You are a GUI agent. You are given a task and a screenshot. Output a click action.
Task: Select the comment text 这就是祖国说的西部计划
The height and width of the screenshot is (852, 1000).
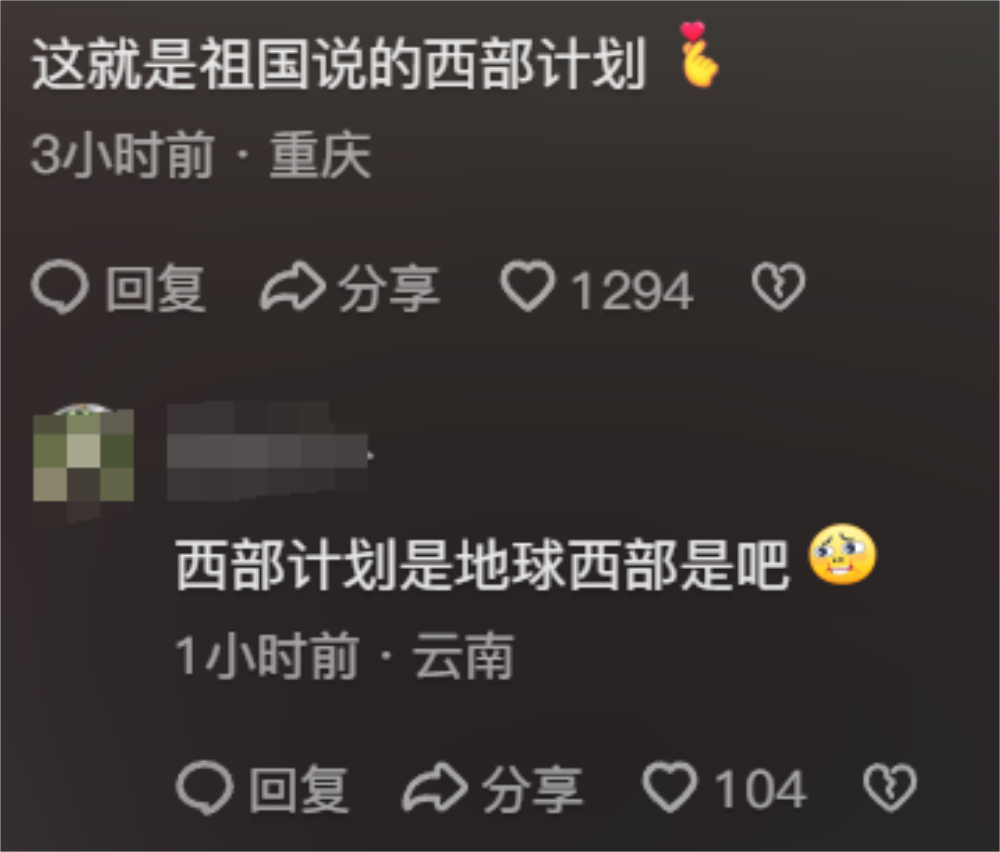point(339,64)
